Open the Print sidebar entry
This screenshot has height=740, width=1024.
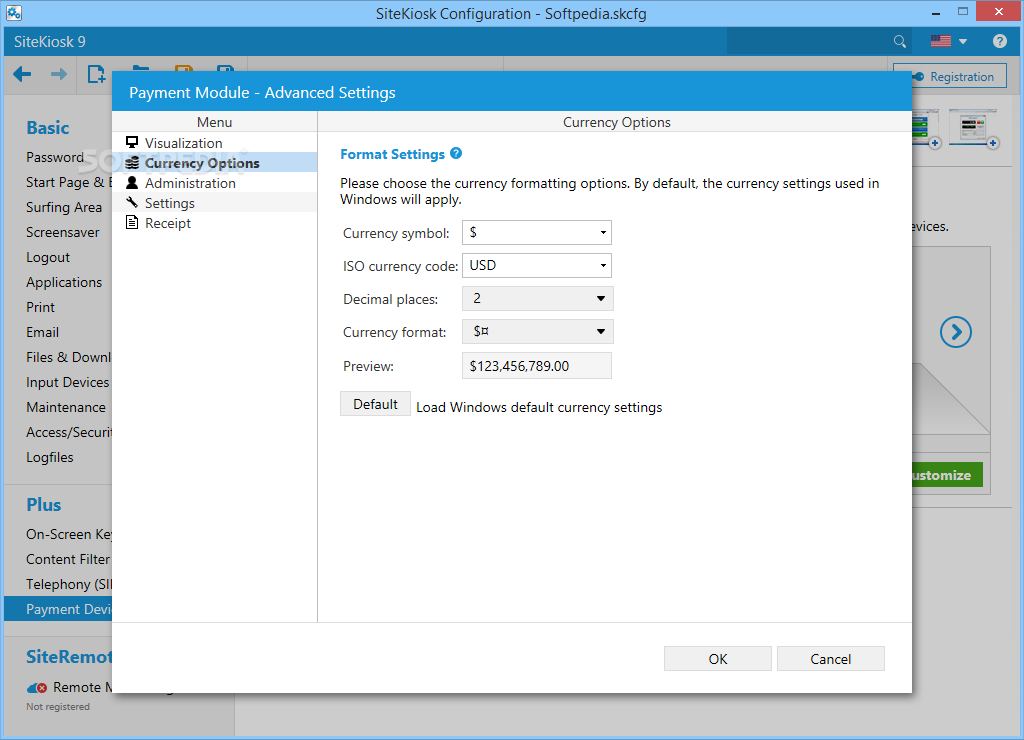click(x=40, y=307)
